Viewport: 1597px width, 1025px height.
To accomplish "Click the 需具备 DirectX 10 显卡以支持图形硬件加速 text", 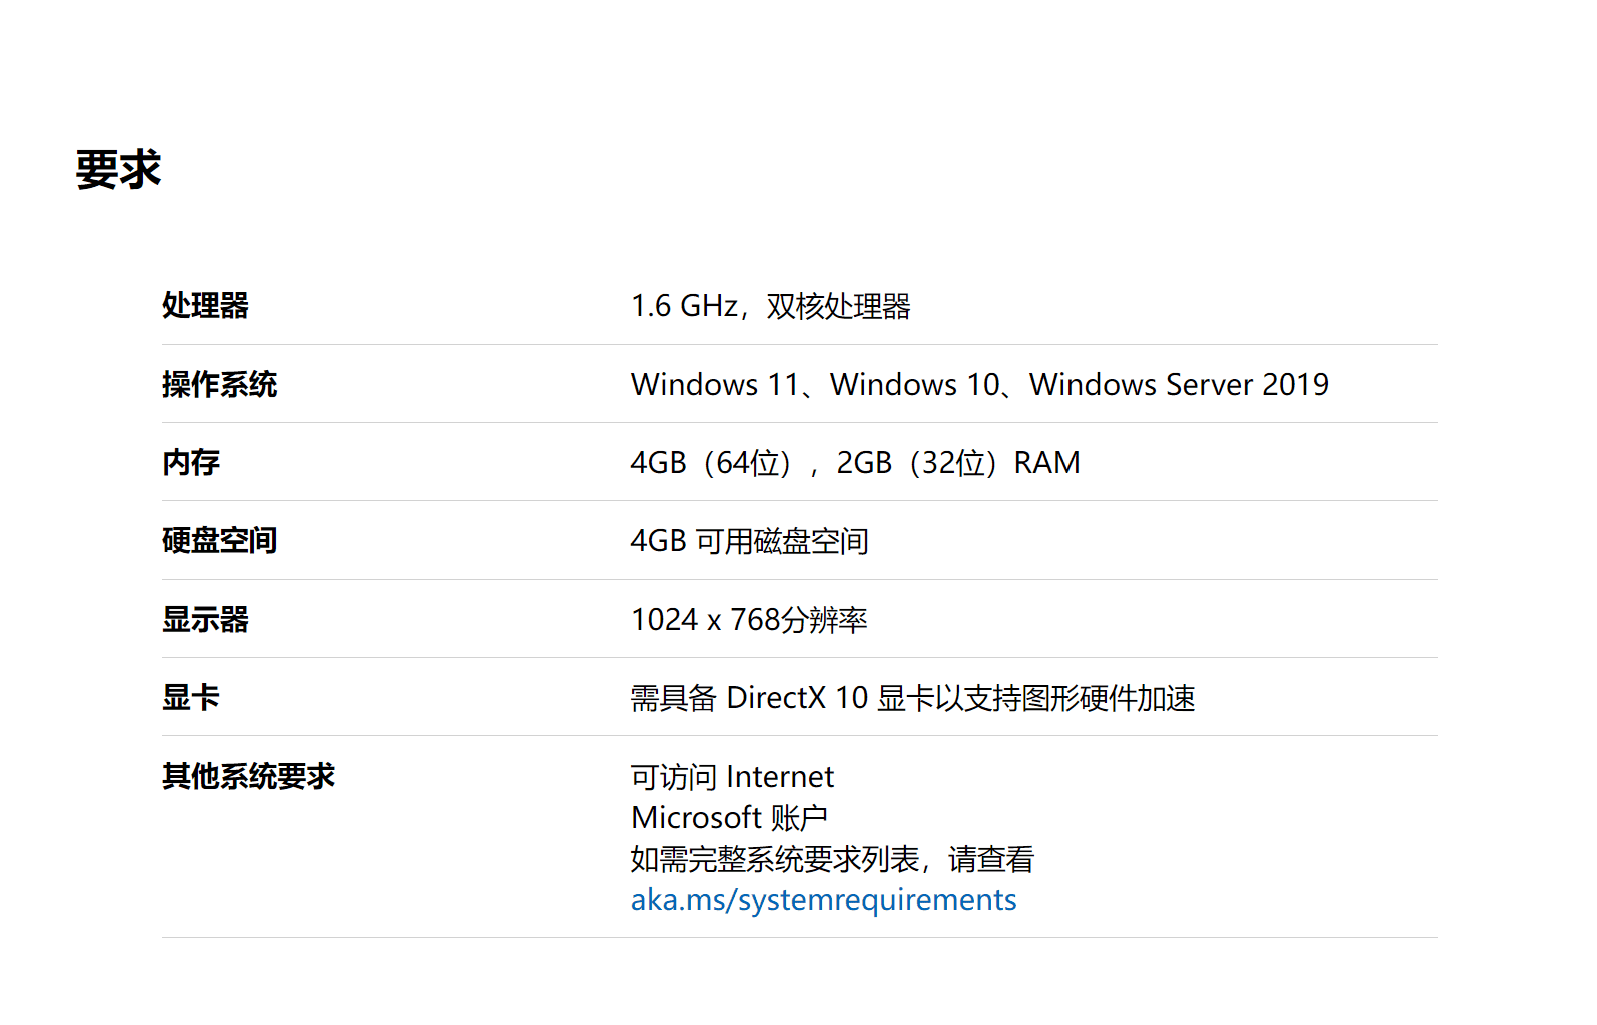I will click(x=913, y=698).
